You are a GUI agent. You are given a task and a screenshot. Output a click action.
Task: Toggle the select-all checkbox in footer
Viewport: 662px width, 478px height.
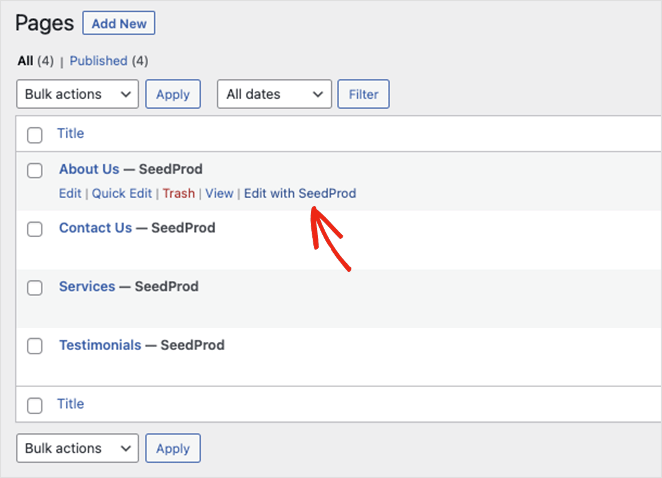35,406
